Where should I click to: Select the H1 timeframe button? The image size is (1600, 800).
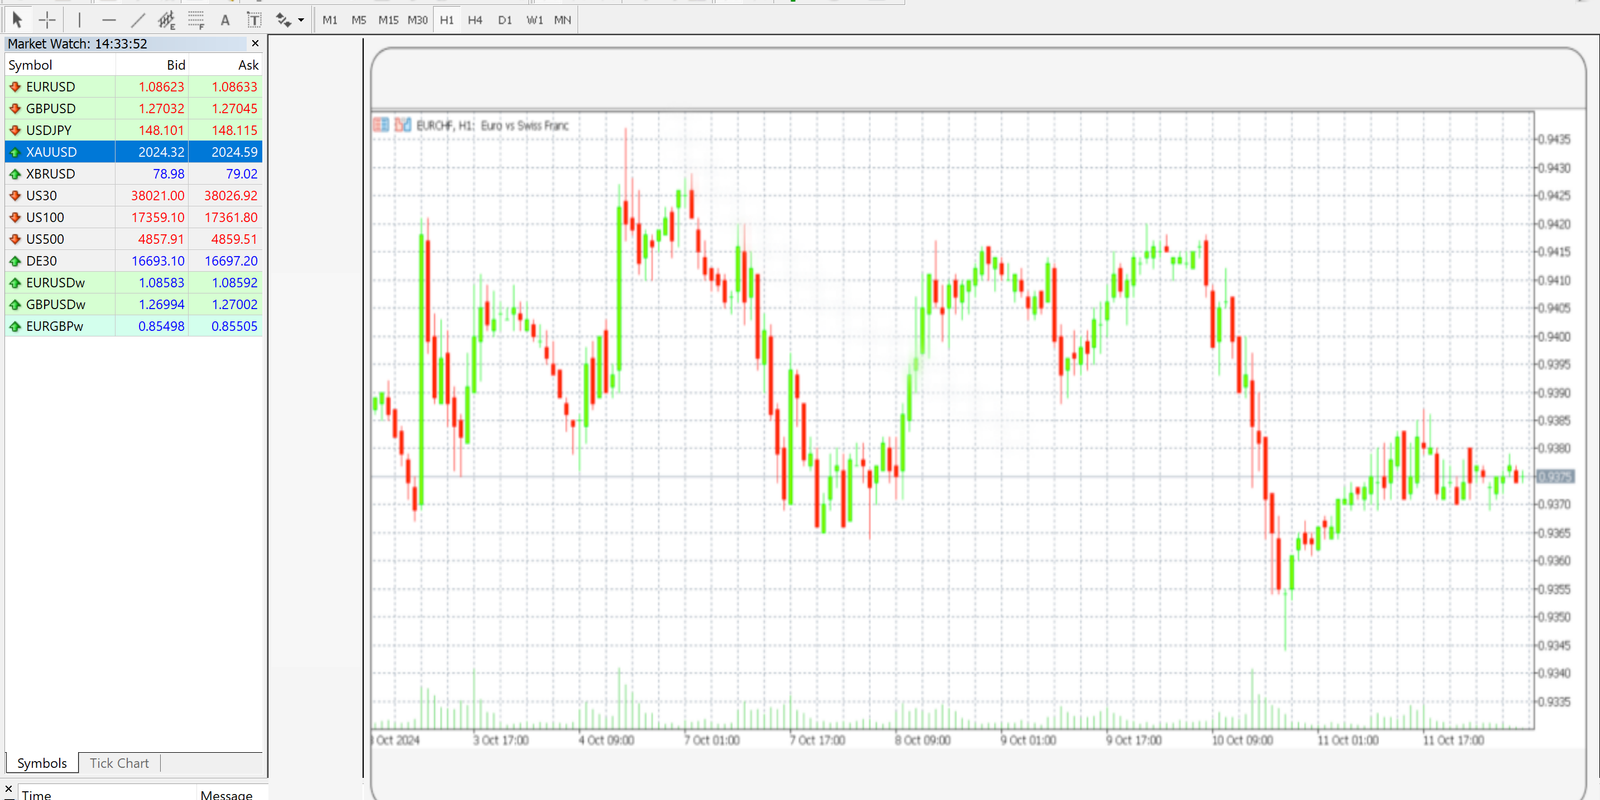pos(447,20)
